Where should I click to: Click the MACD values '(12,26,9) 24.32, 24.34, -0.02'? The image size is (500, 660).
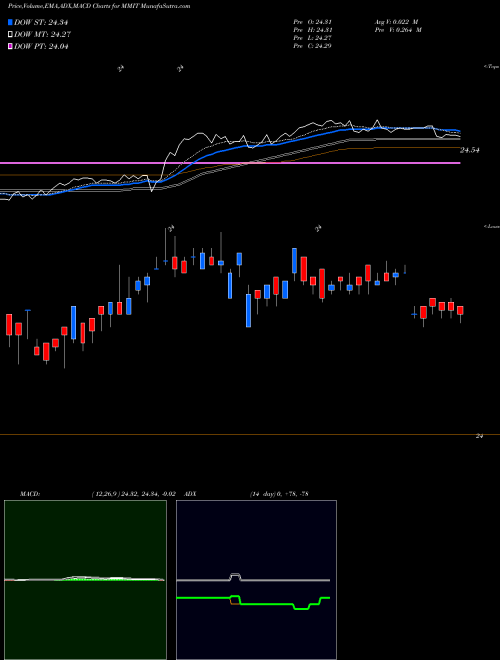133,494
